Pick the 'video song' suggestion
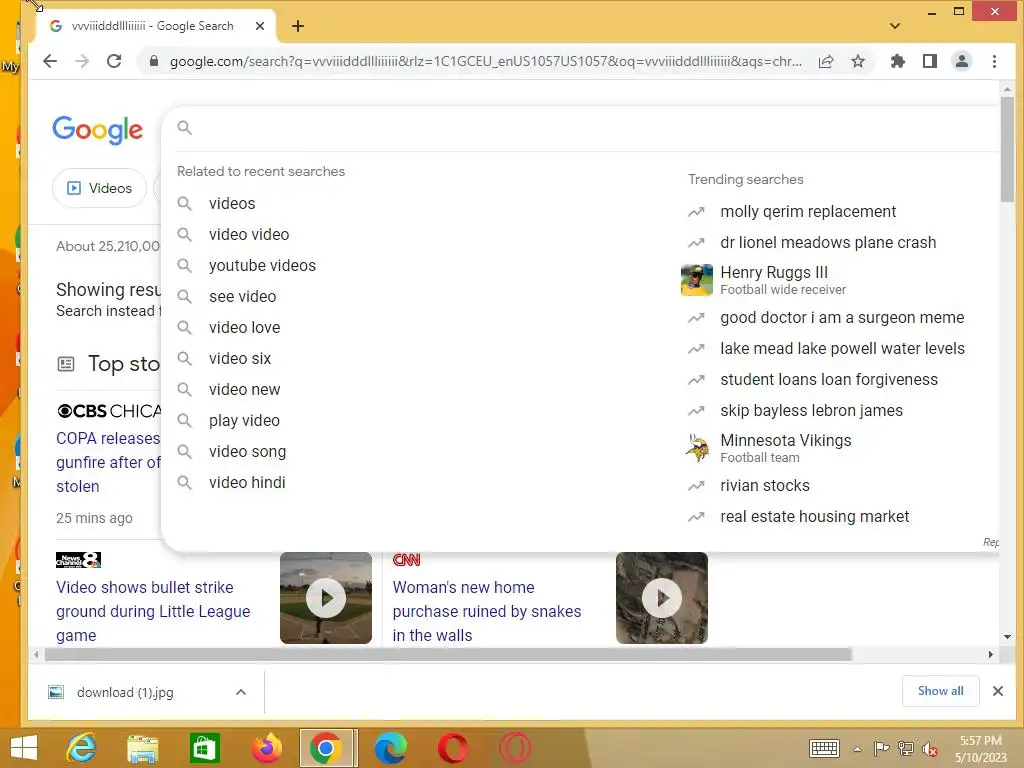This screenshot has height=768, width=1024. click(x=248, y=452)
